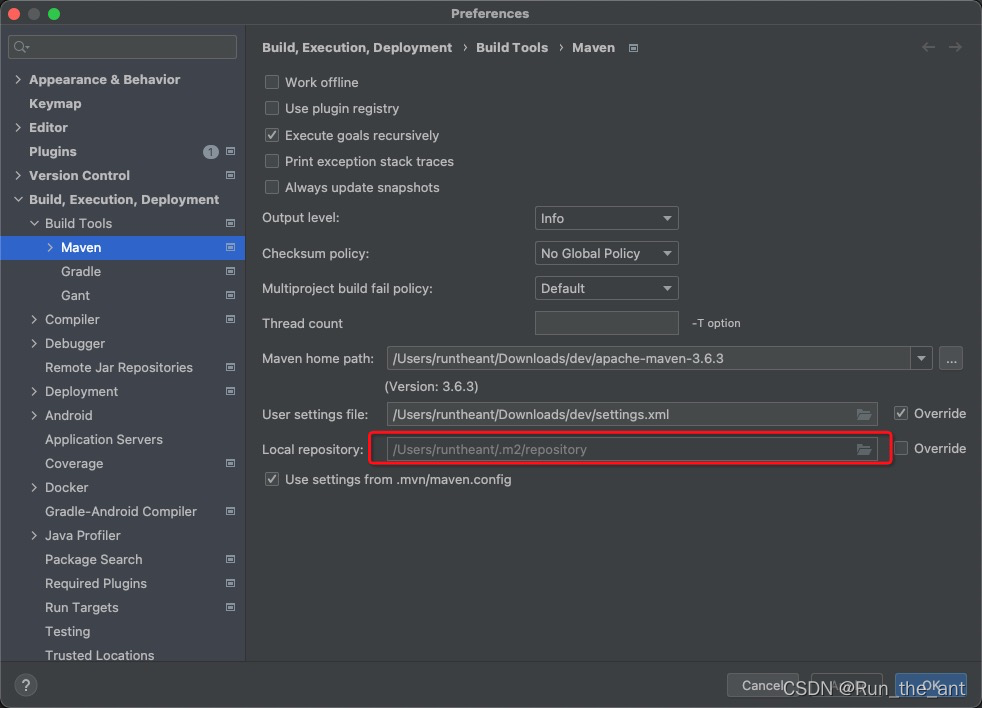Image resolution: width=982 pixels, height=708 pixels.
Task: Click the forward arrow in the header
Action: 955,47
